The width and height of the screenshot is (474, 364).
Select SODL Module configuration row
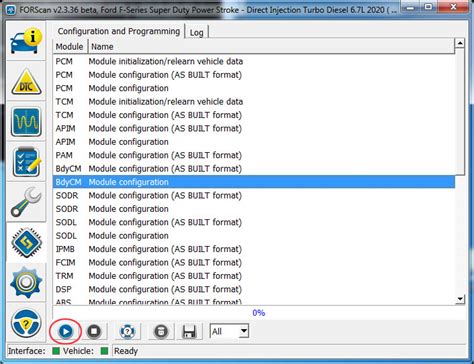pos(254,236)
